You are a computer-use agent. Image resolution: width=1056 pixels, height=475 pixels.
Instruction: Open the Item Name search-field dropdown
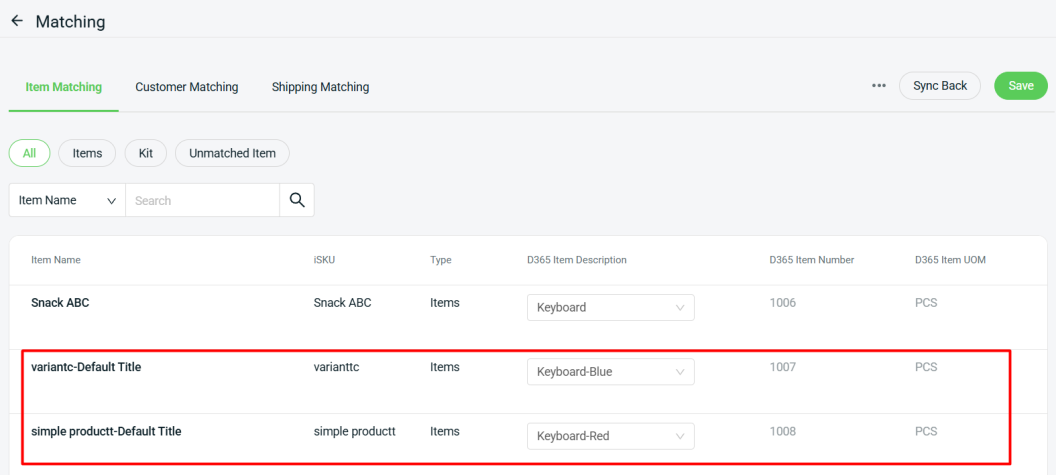point(67,200)
